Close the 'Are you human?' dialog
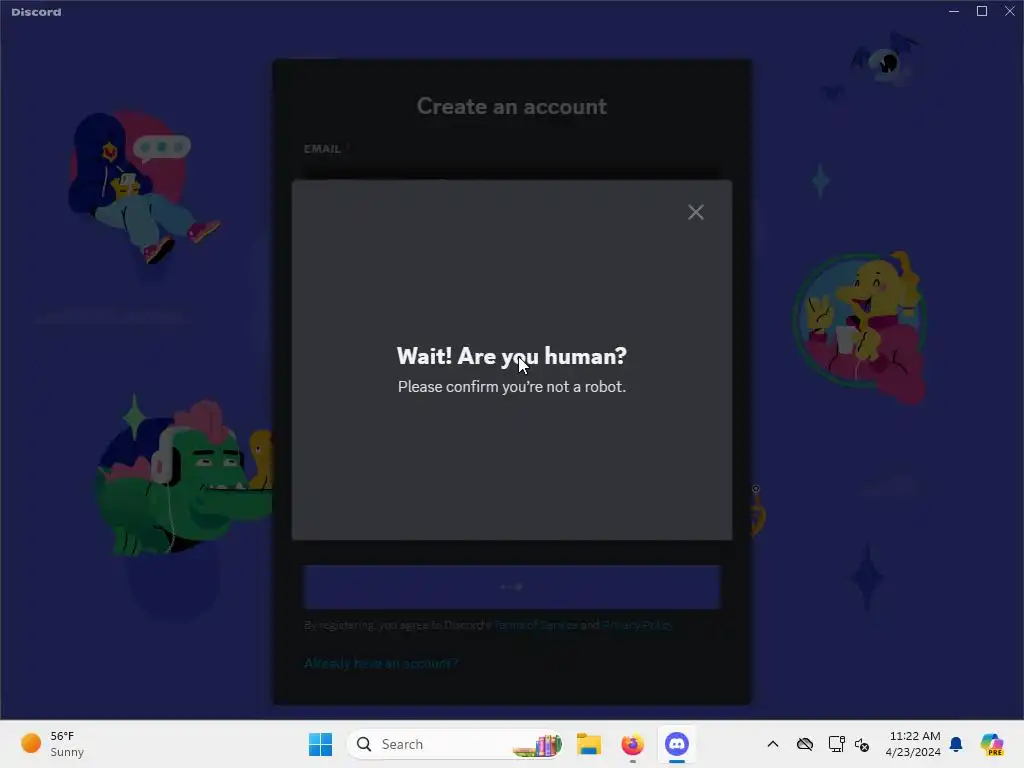 pos(696,212)
